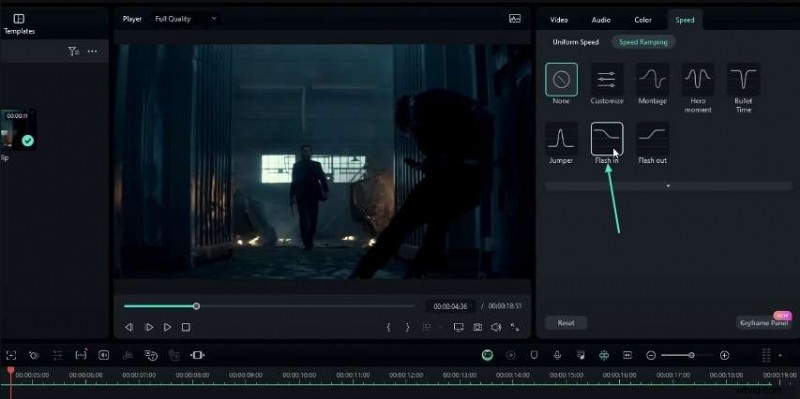This screenshot has height=399, width=800.
Task: Choose the Customize speed ramp preset
Action: 607,80
